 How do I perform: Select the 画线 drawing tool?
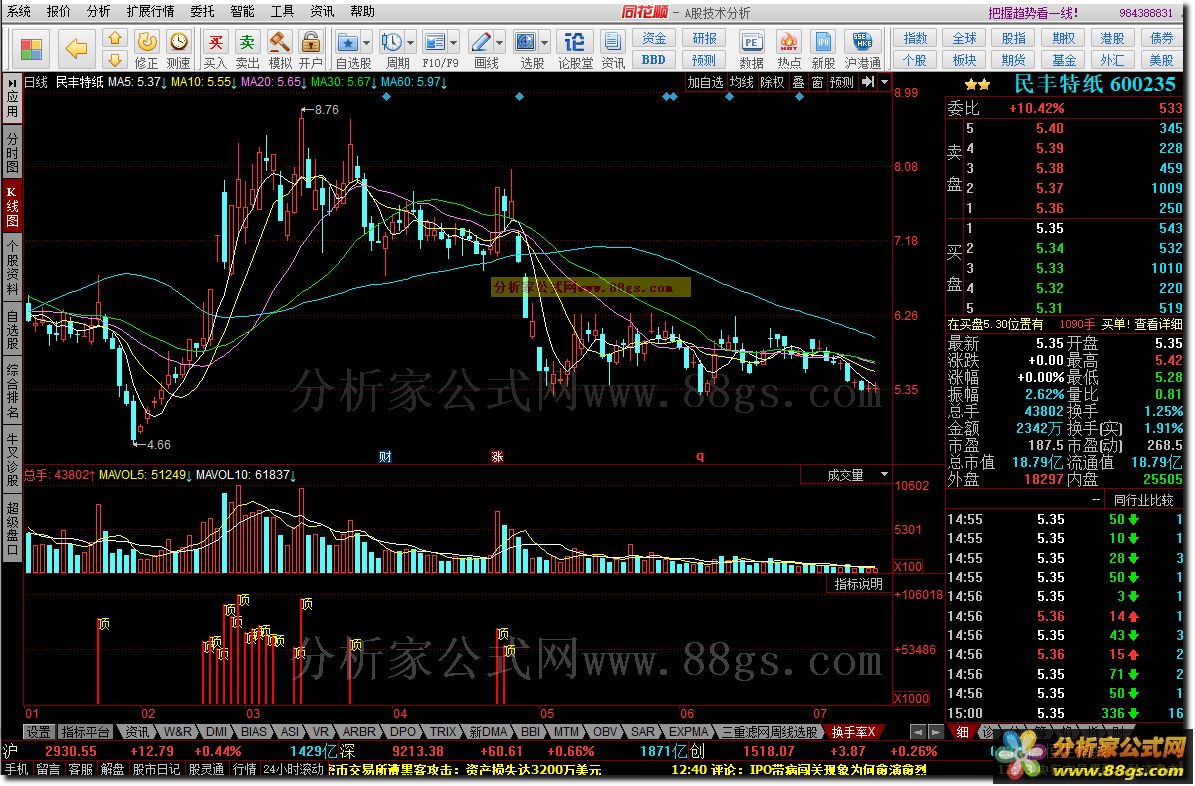(481, 42)
